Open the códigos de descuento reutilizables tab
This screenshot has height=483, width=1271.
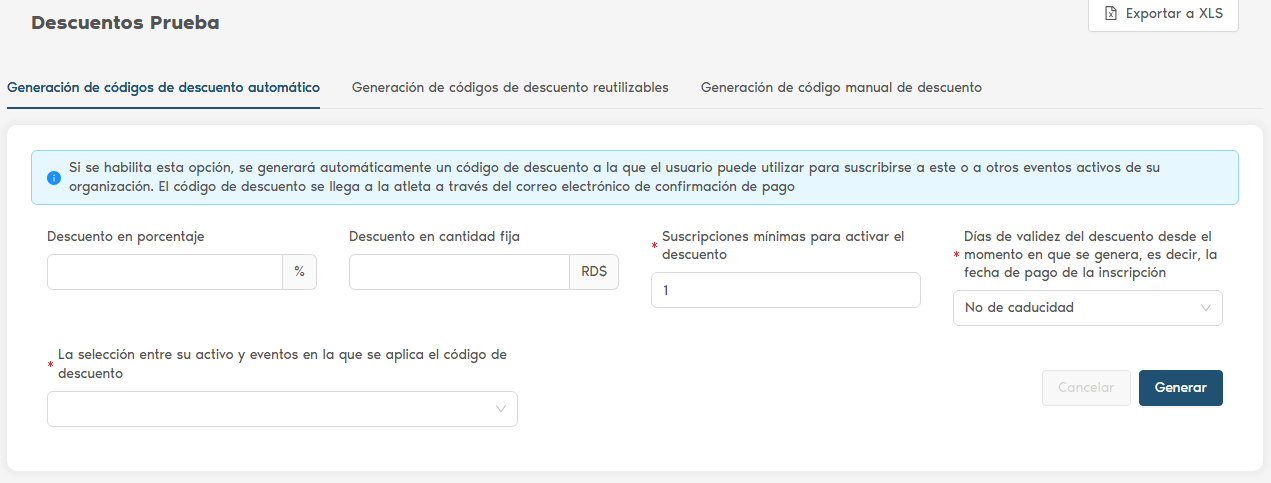pos(510,87)
